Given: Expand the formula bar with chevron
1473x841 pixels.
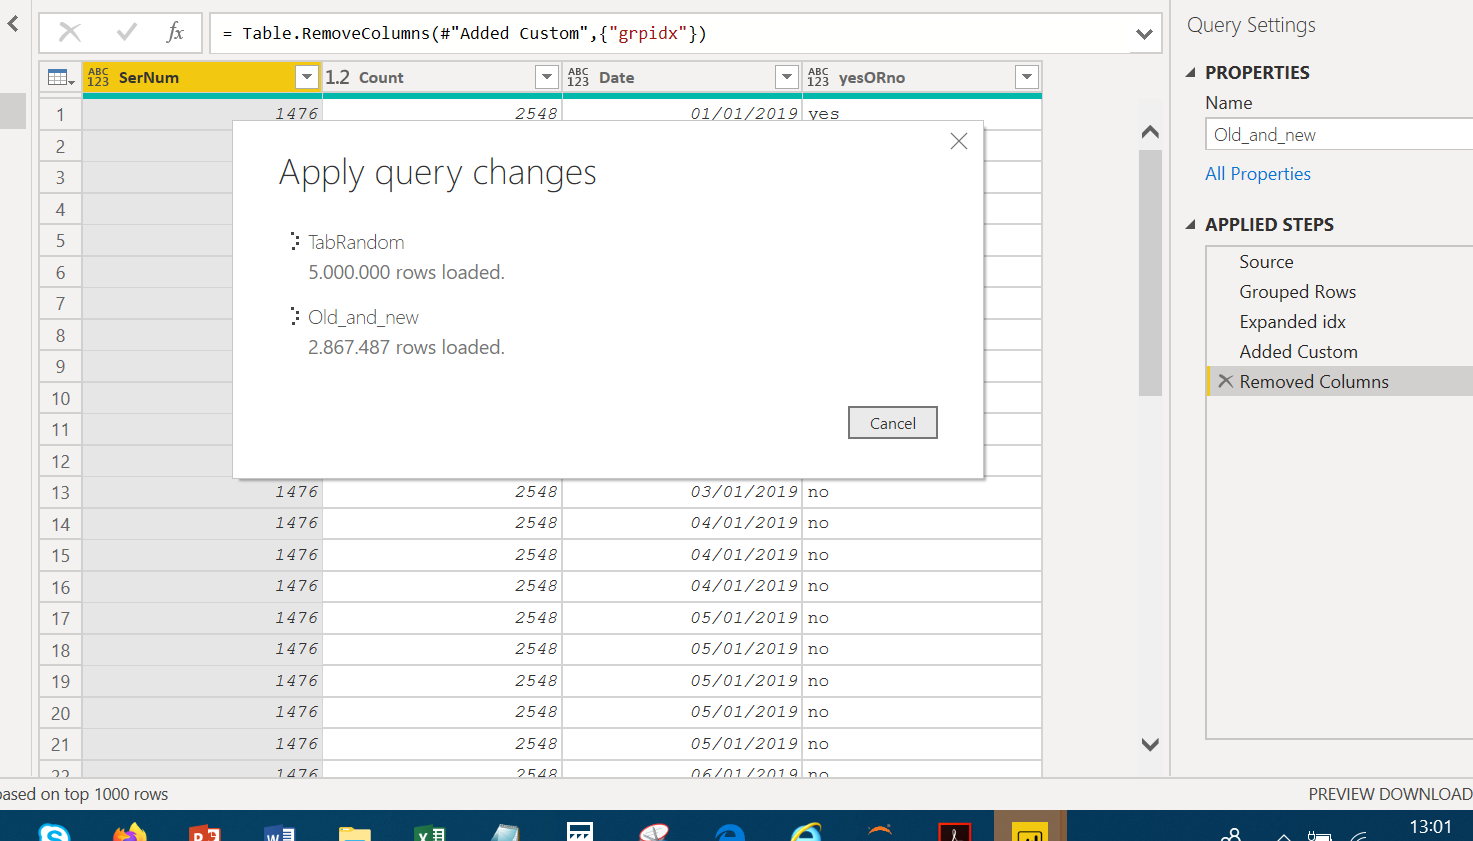Looking at the screenshot, I should [x=1145, y=34].
